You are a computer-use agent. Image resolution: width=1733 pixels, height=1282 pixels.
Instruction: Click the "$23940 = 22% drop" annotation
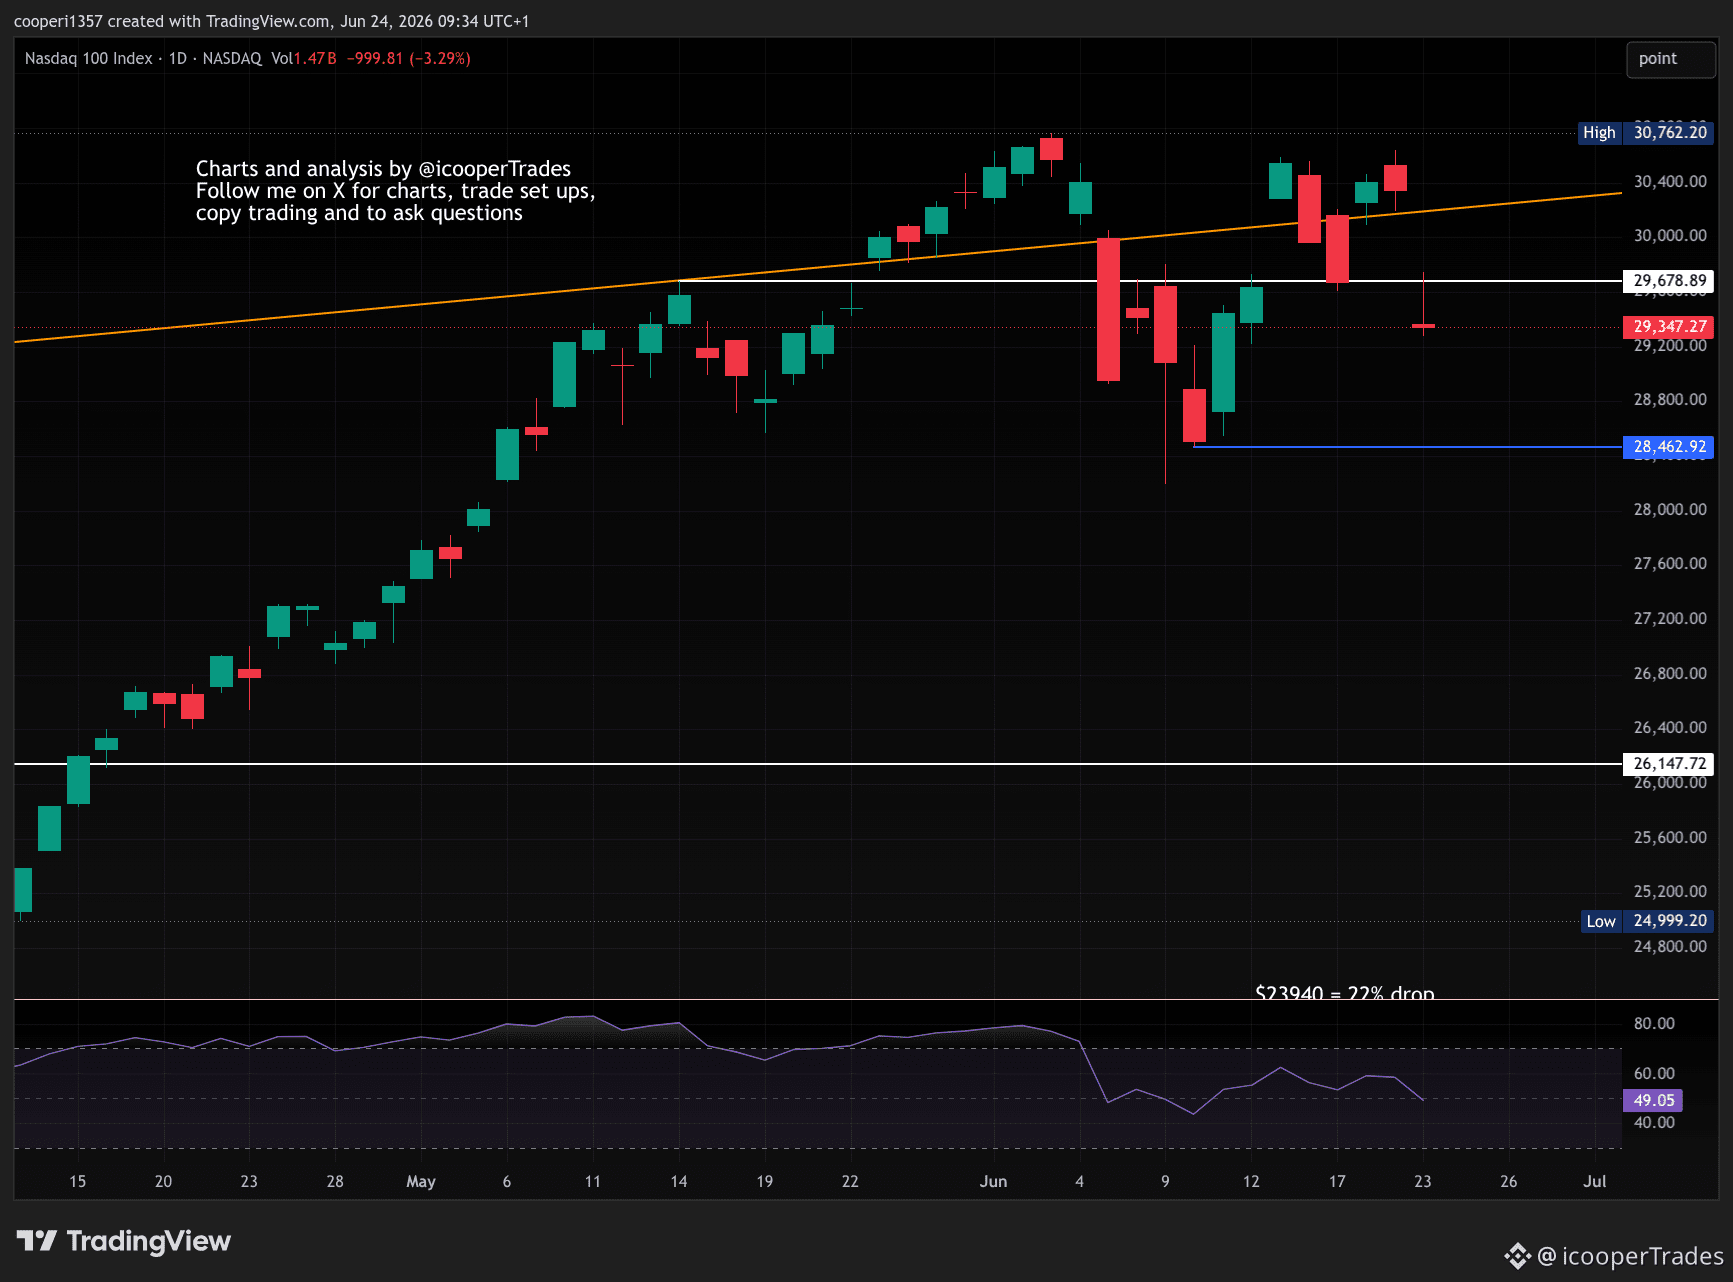coord(1345,992)
